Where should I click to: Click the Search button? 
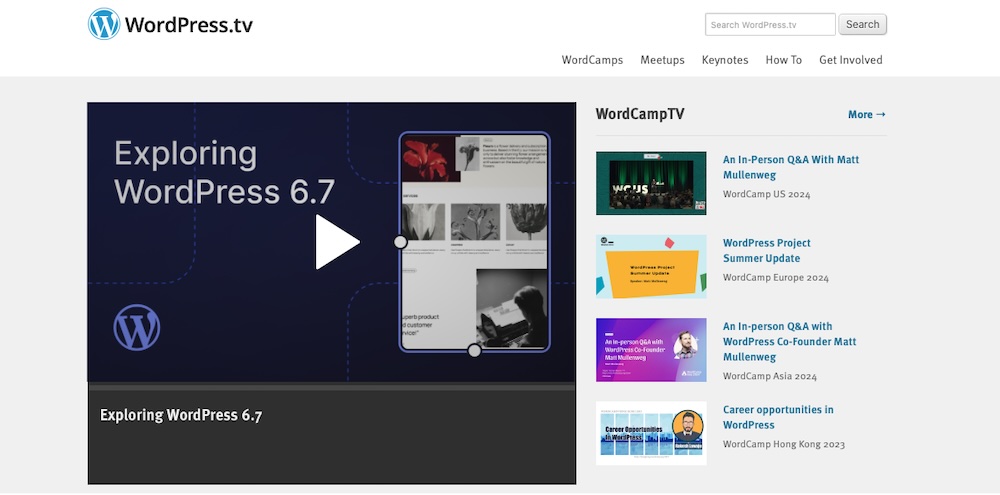point(862,24)
